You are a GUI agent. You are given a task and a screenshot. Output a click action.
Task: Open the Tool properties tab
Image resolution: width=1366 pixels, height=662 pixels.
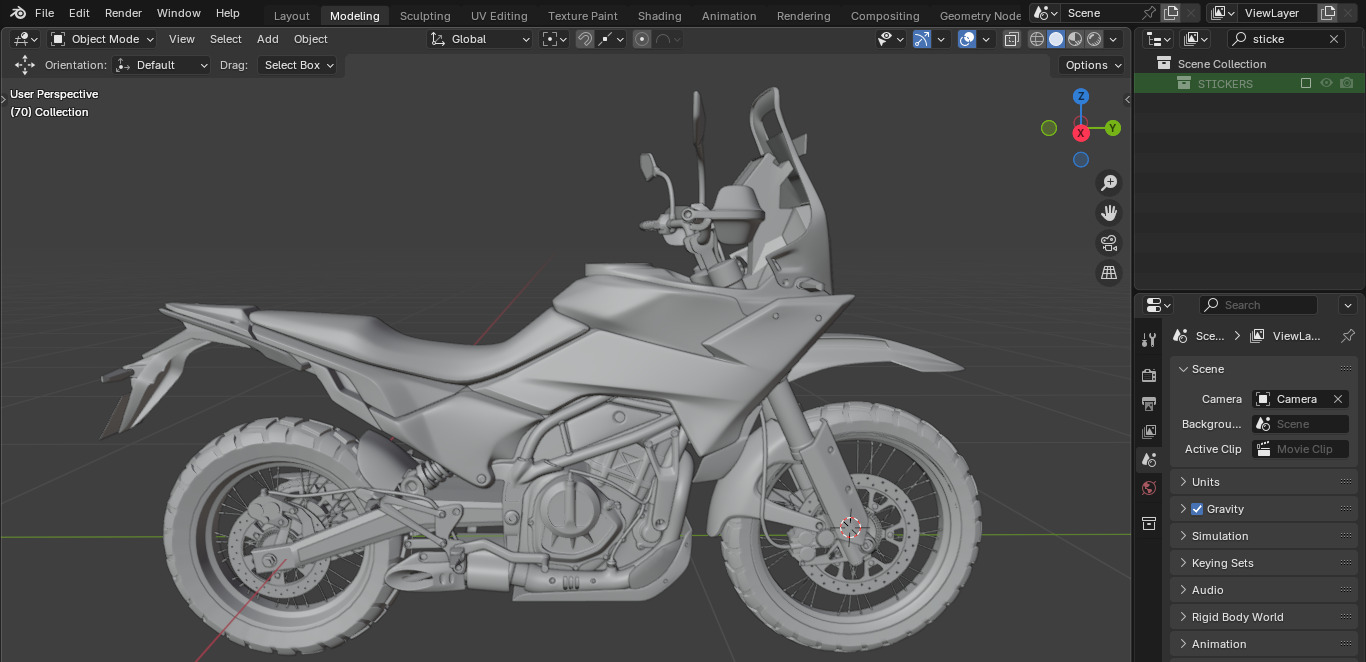1149,340
